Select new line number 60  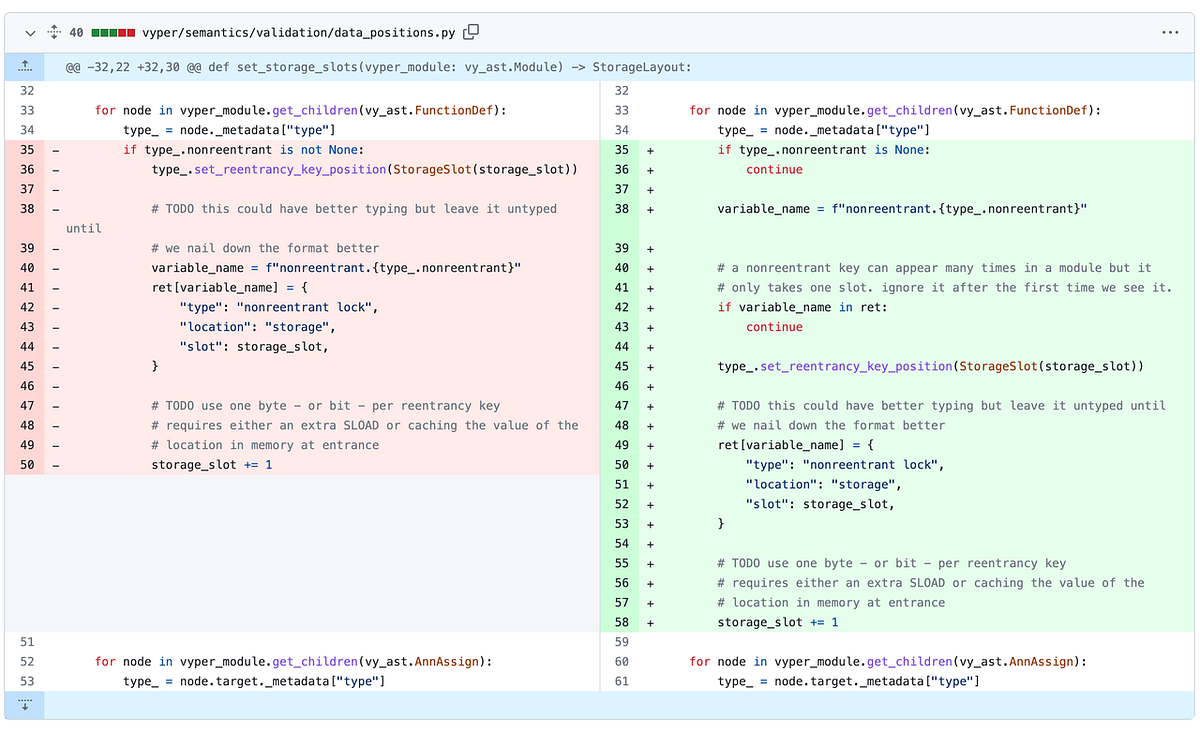(x=621, y=661)
